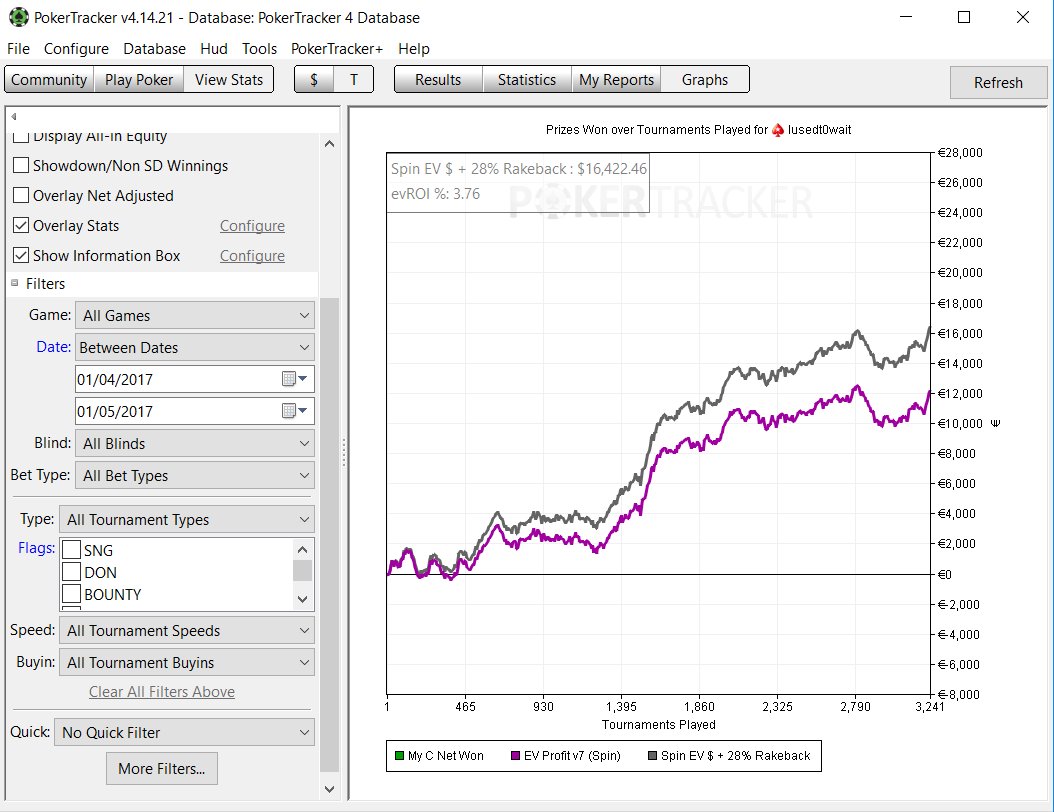The width and height of the screenshot is (1054, 812).
Task: Collapse the left panel arrow icon
Action: tap(13, 116)
